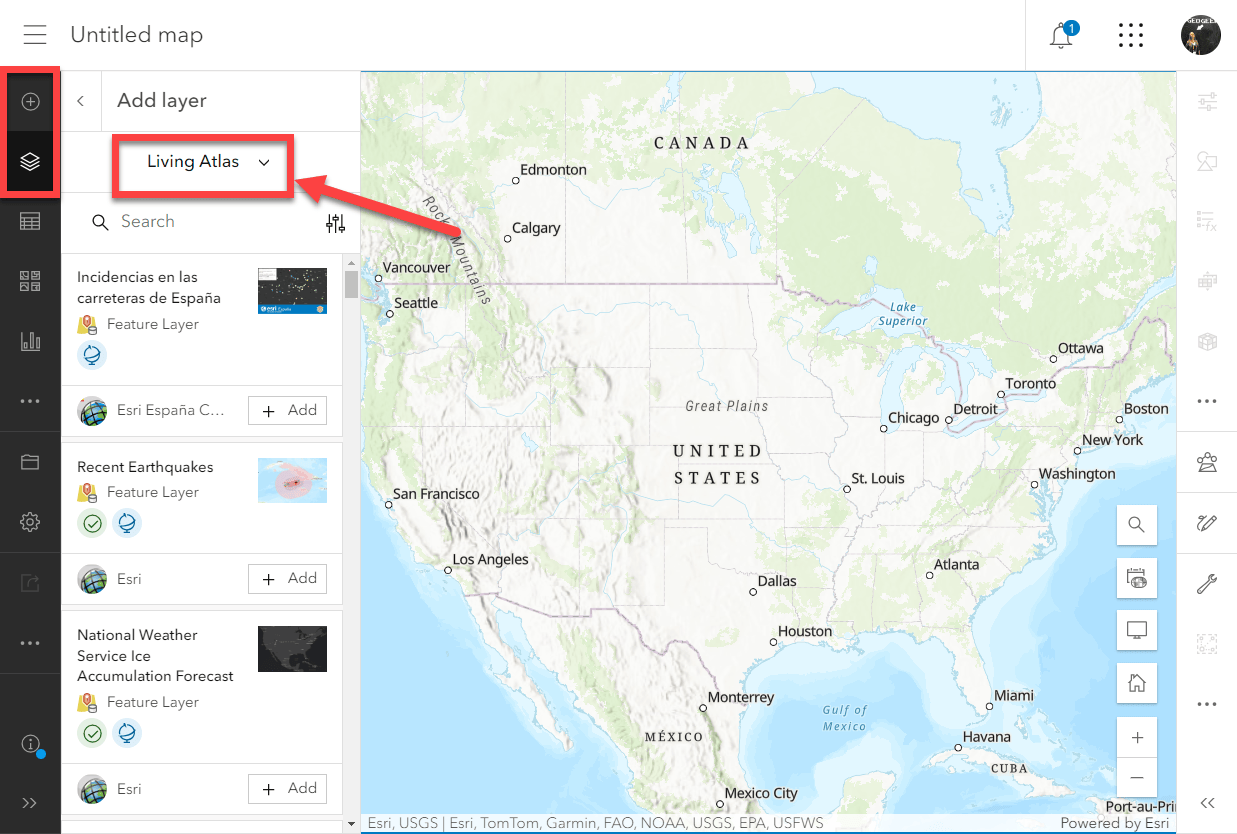
Task: Click the layer search input field
Action: pyautogui.click(x=215, y=222)
